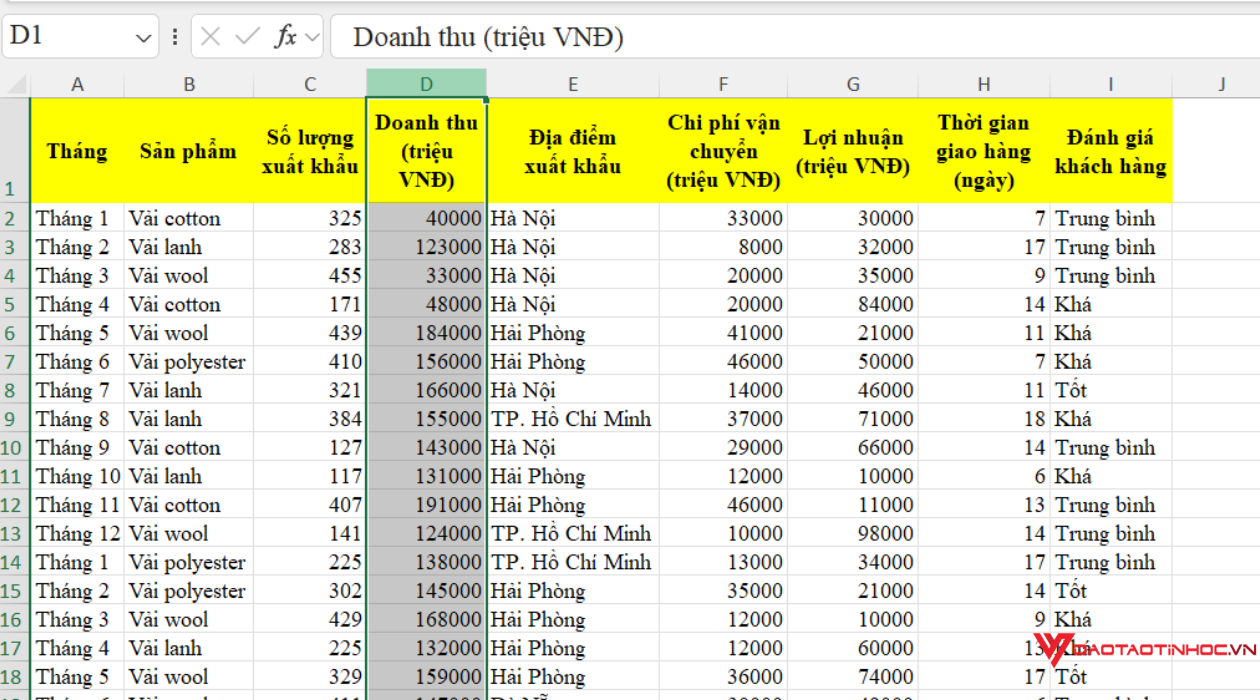This screenshot has width=1260, height=700.
Task: Click the header "Chi phí vận chuyển"
Action: 723,151
